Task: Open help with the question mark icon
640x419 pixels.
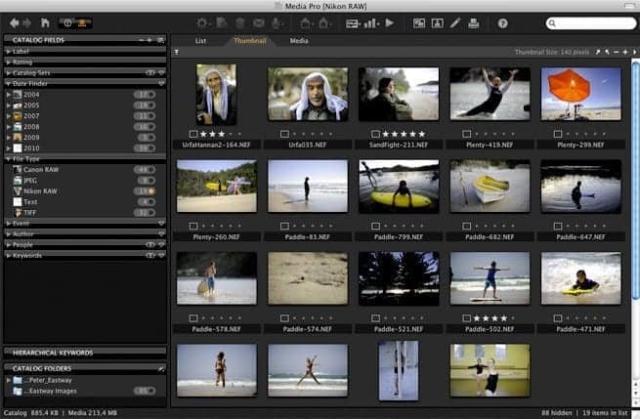Action: tap(502, 22)
